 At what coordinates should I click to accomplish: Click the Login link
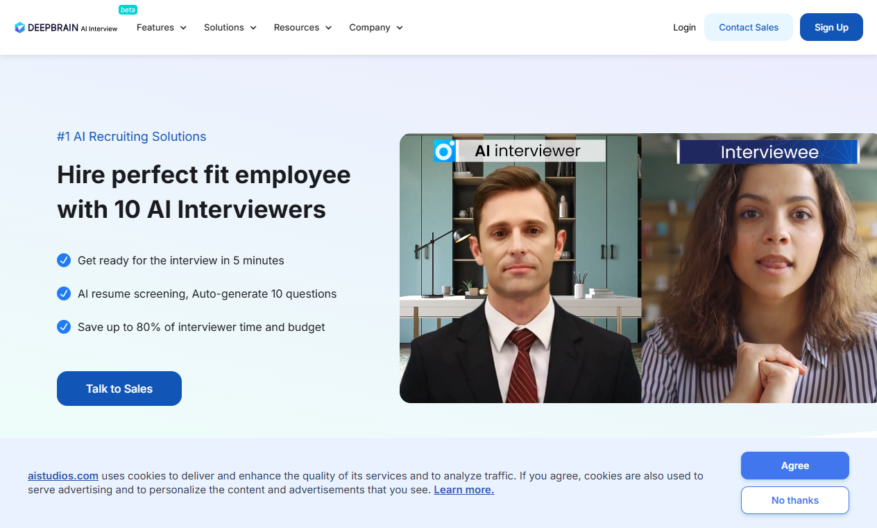pyautogui.click(x=684, y=27)
